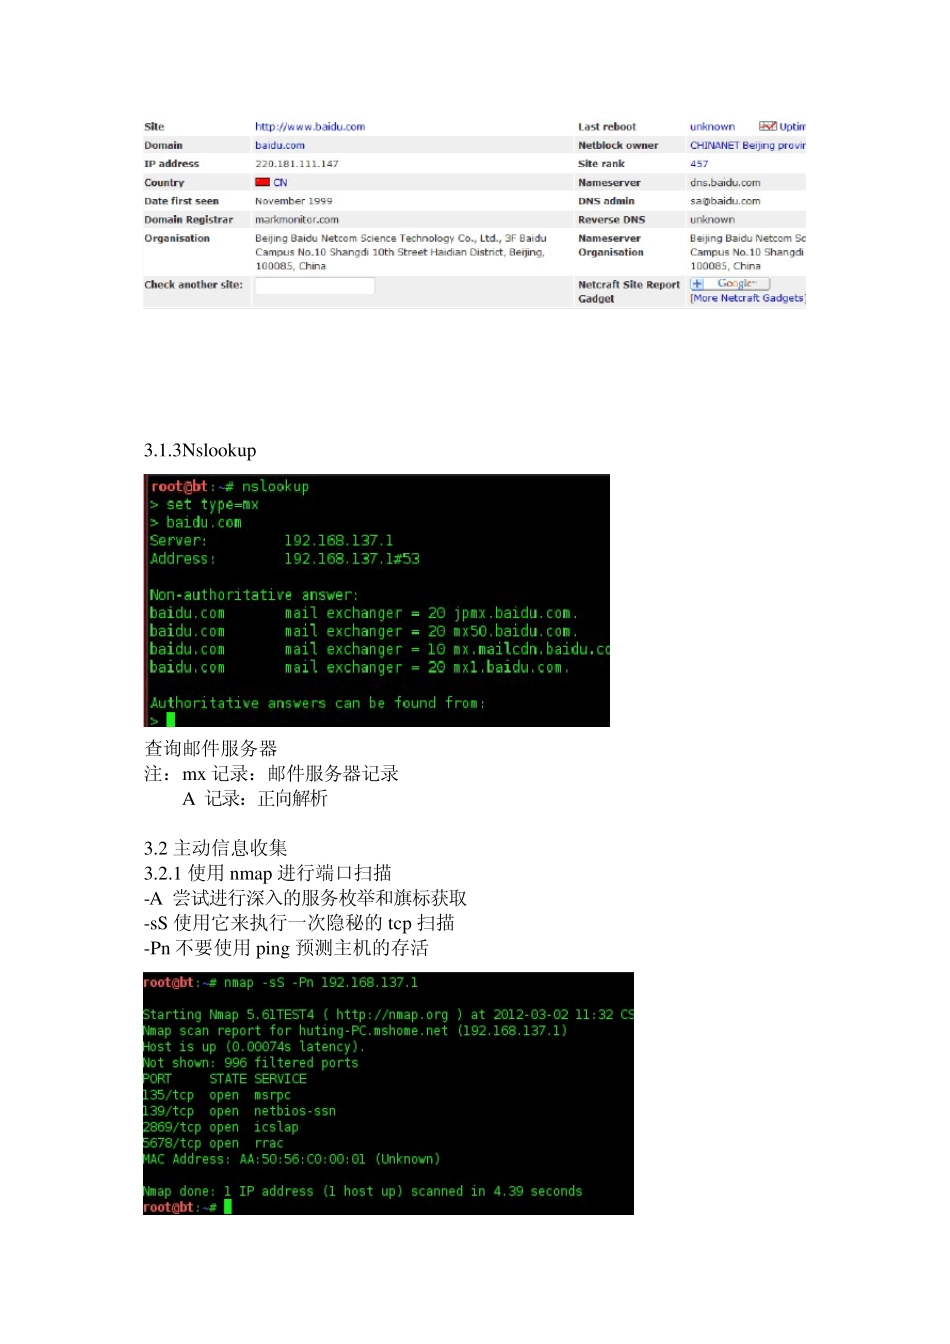The height and width of the screenshot is (1344, 950).
Task: Click the -sS option description line
Action: [x=299, y=923]
